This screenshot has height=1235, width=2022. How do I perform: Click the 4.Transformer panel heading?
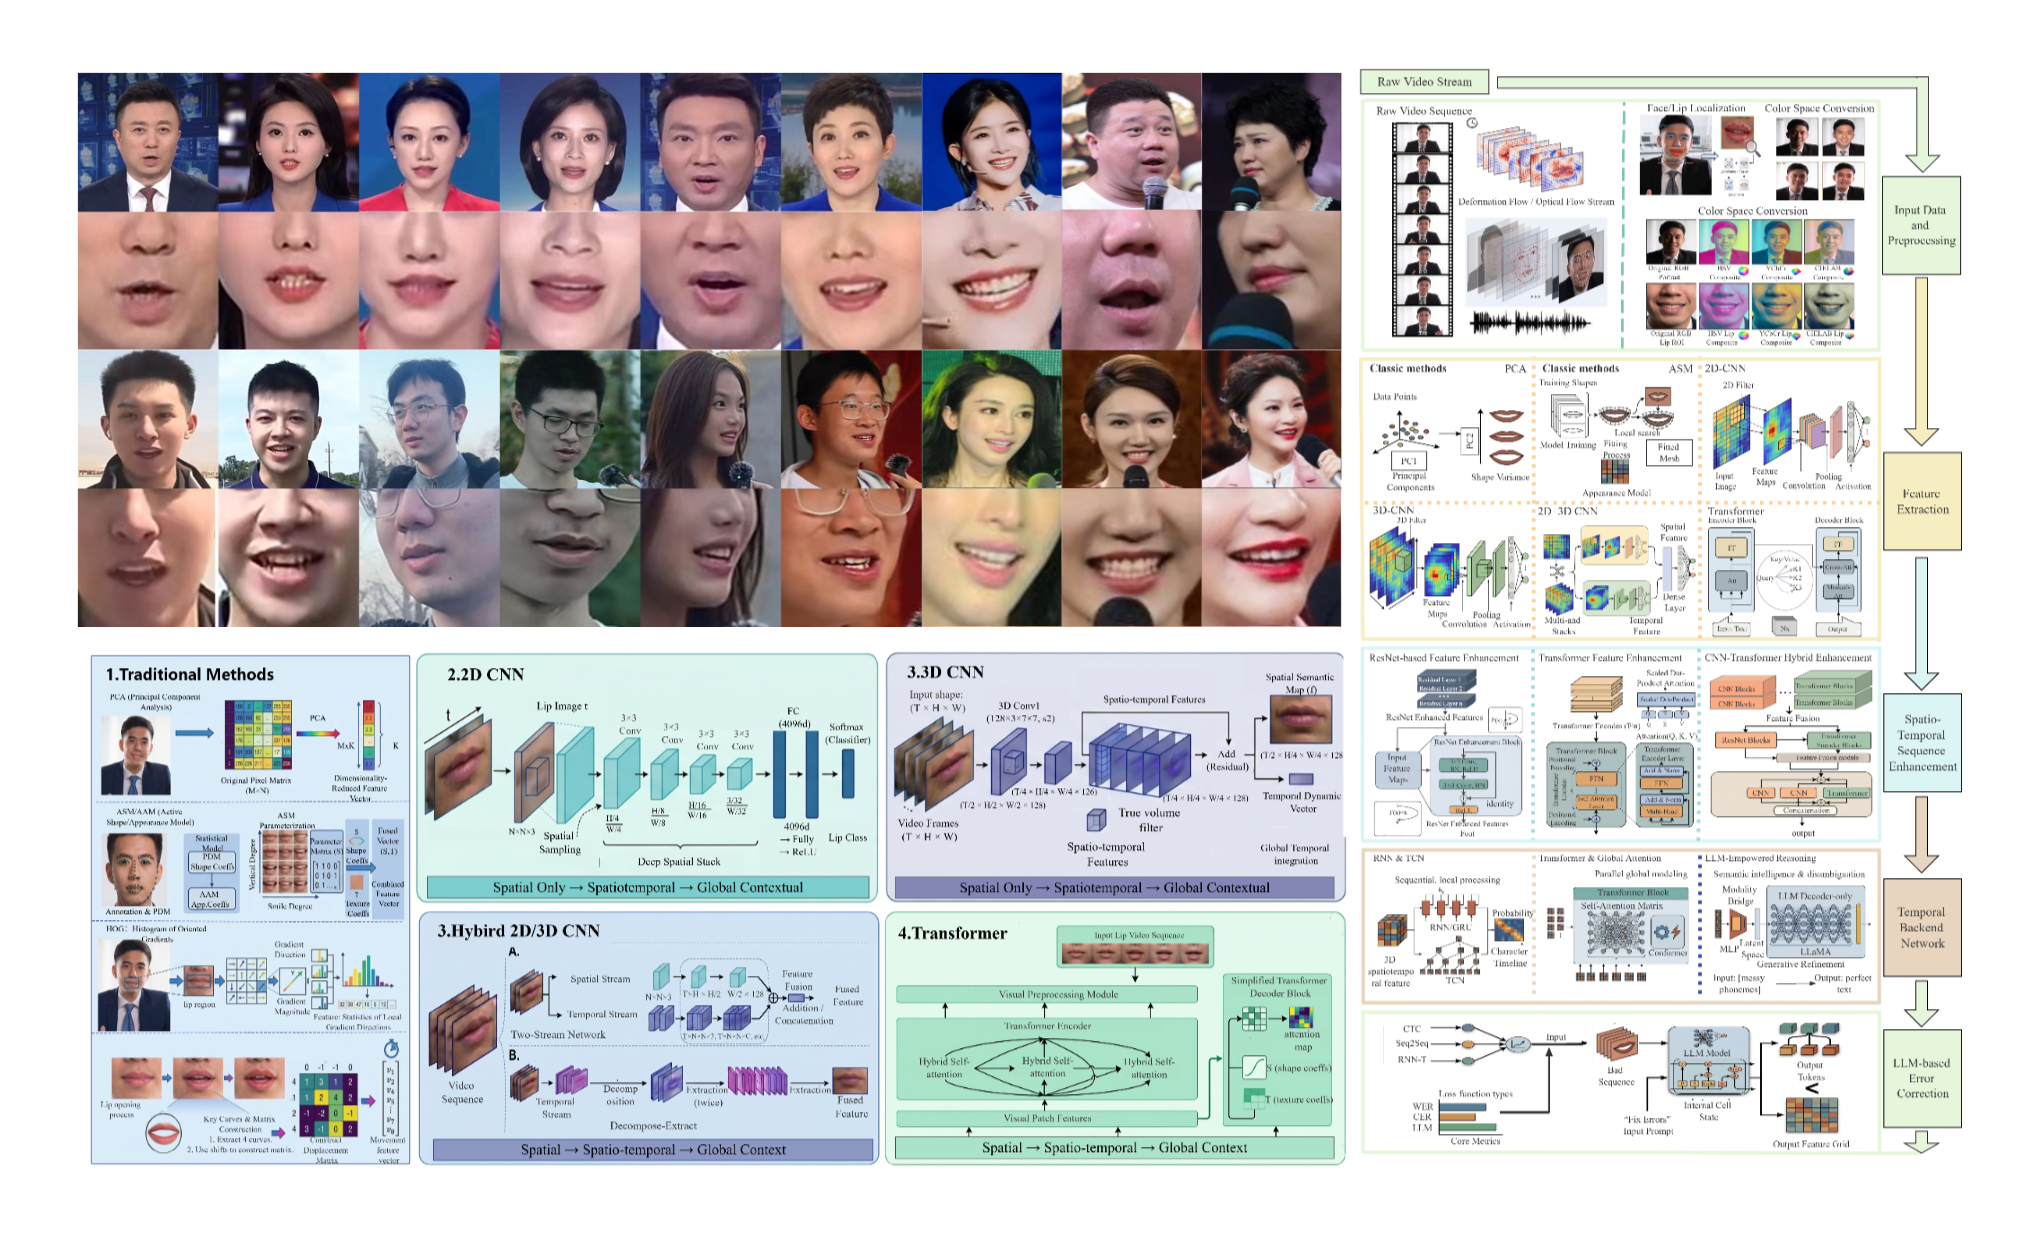coord(952,933)
